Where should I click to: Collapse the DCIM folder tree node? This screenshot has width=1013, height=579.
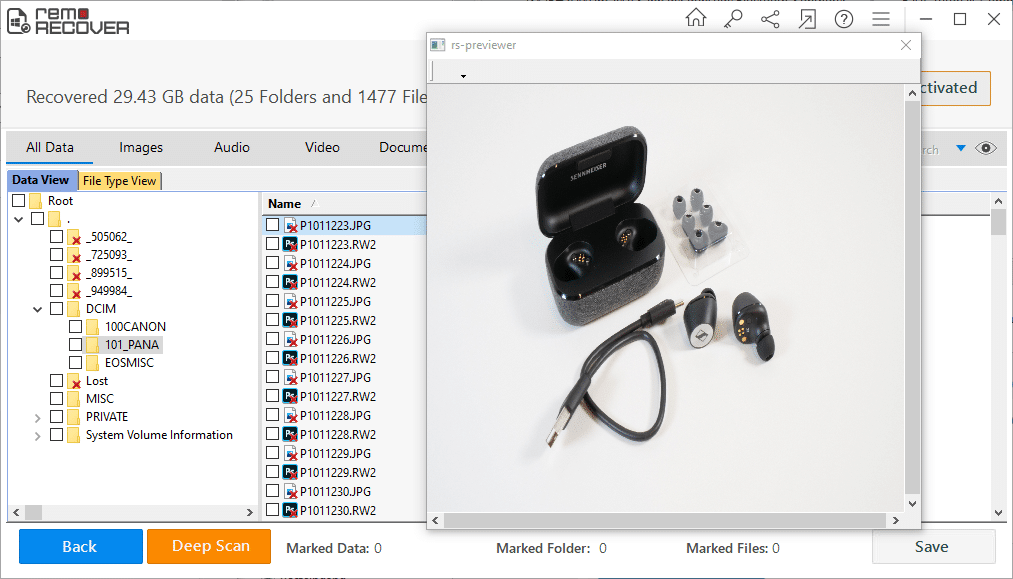point(38,309)
